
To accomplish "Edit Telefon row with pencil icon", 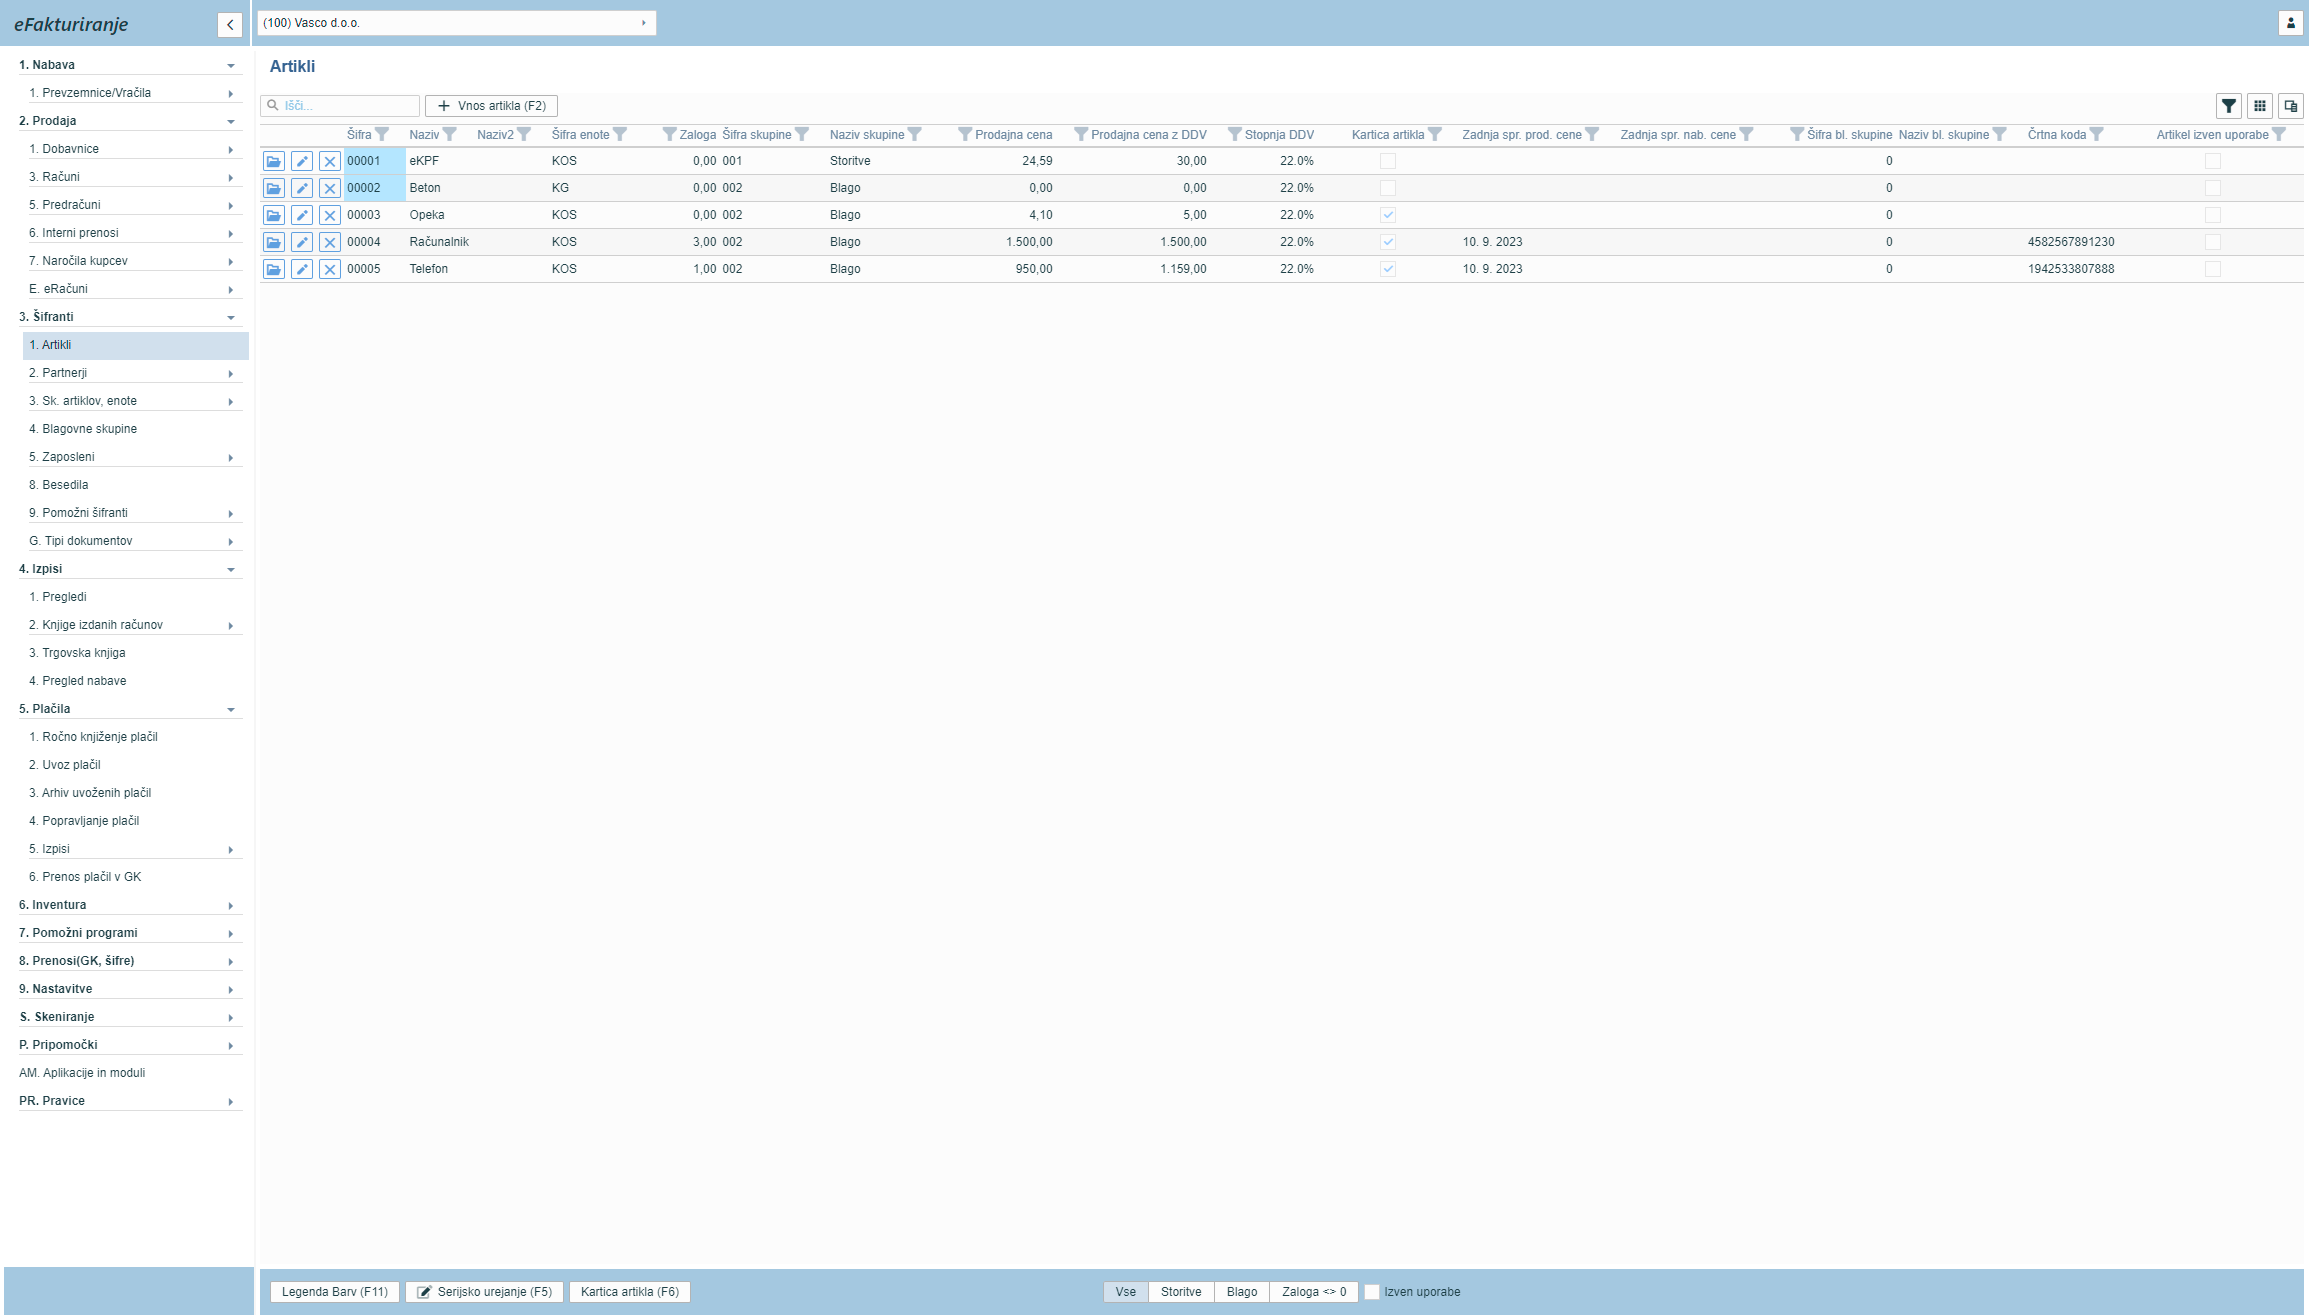I will (301, 269).
